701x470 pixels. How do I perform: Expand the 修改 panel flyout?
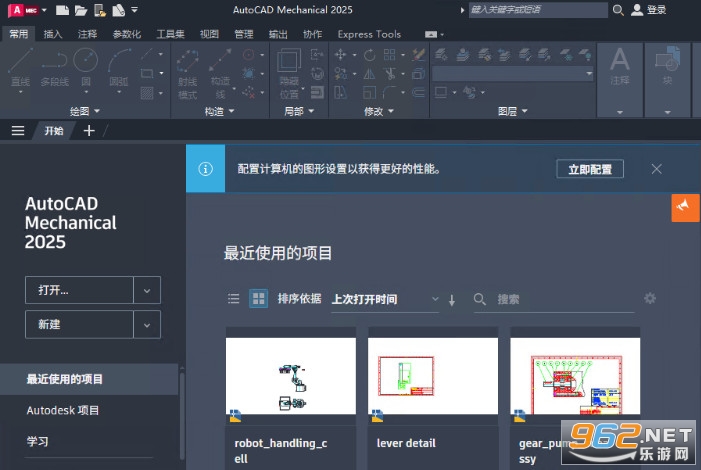379,111
